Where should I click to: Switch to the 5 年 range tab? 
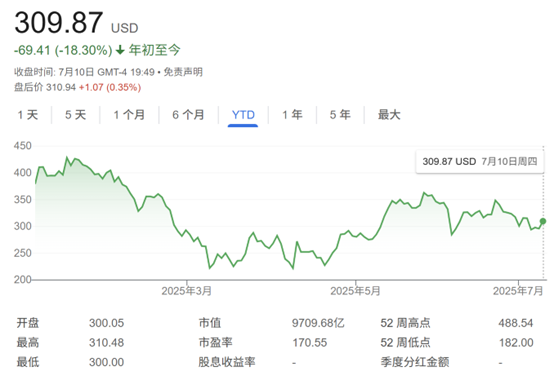(x=340, y=115)
